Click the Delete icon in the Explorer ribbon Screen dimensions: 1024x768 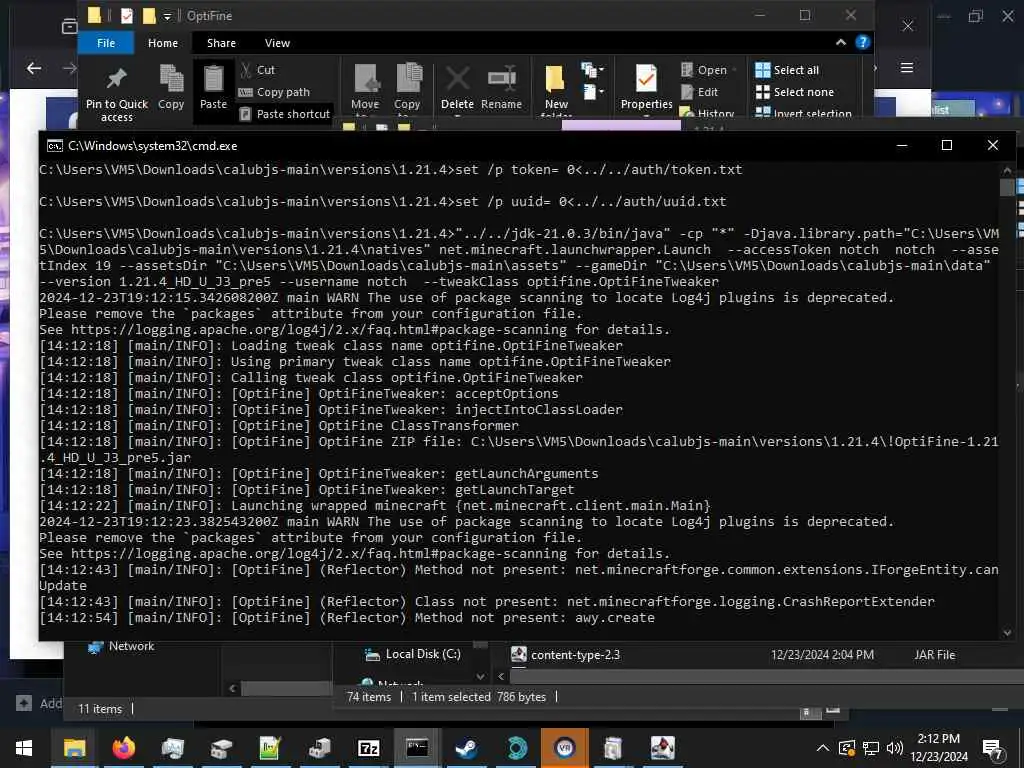point(457,87)
